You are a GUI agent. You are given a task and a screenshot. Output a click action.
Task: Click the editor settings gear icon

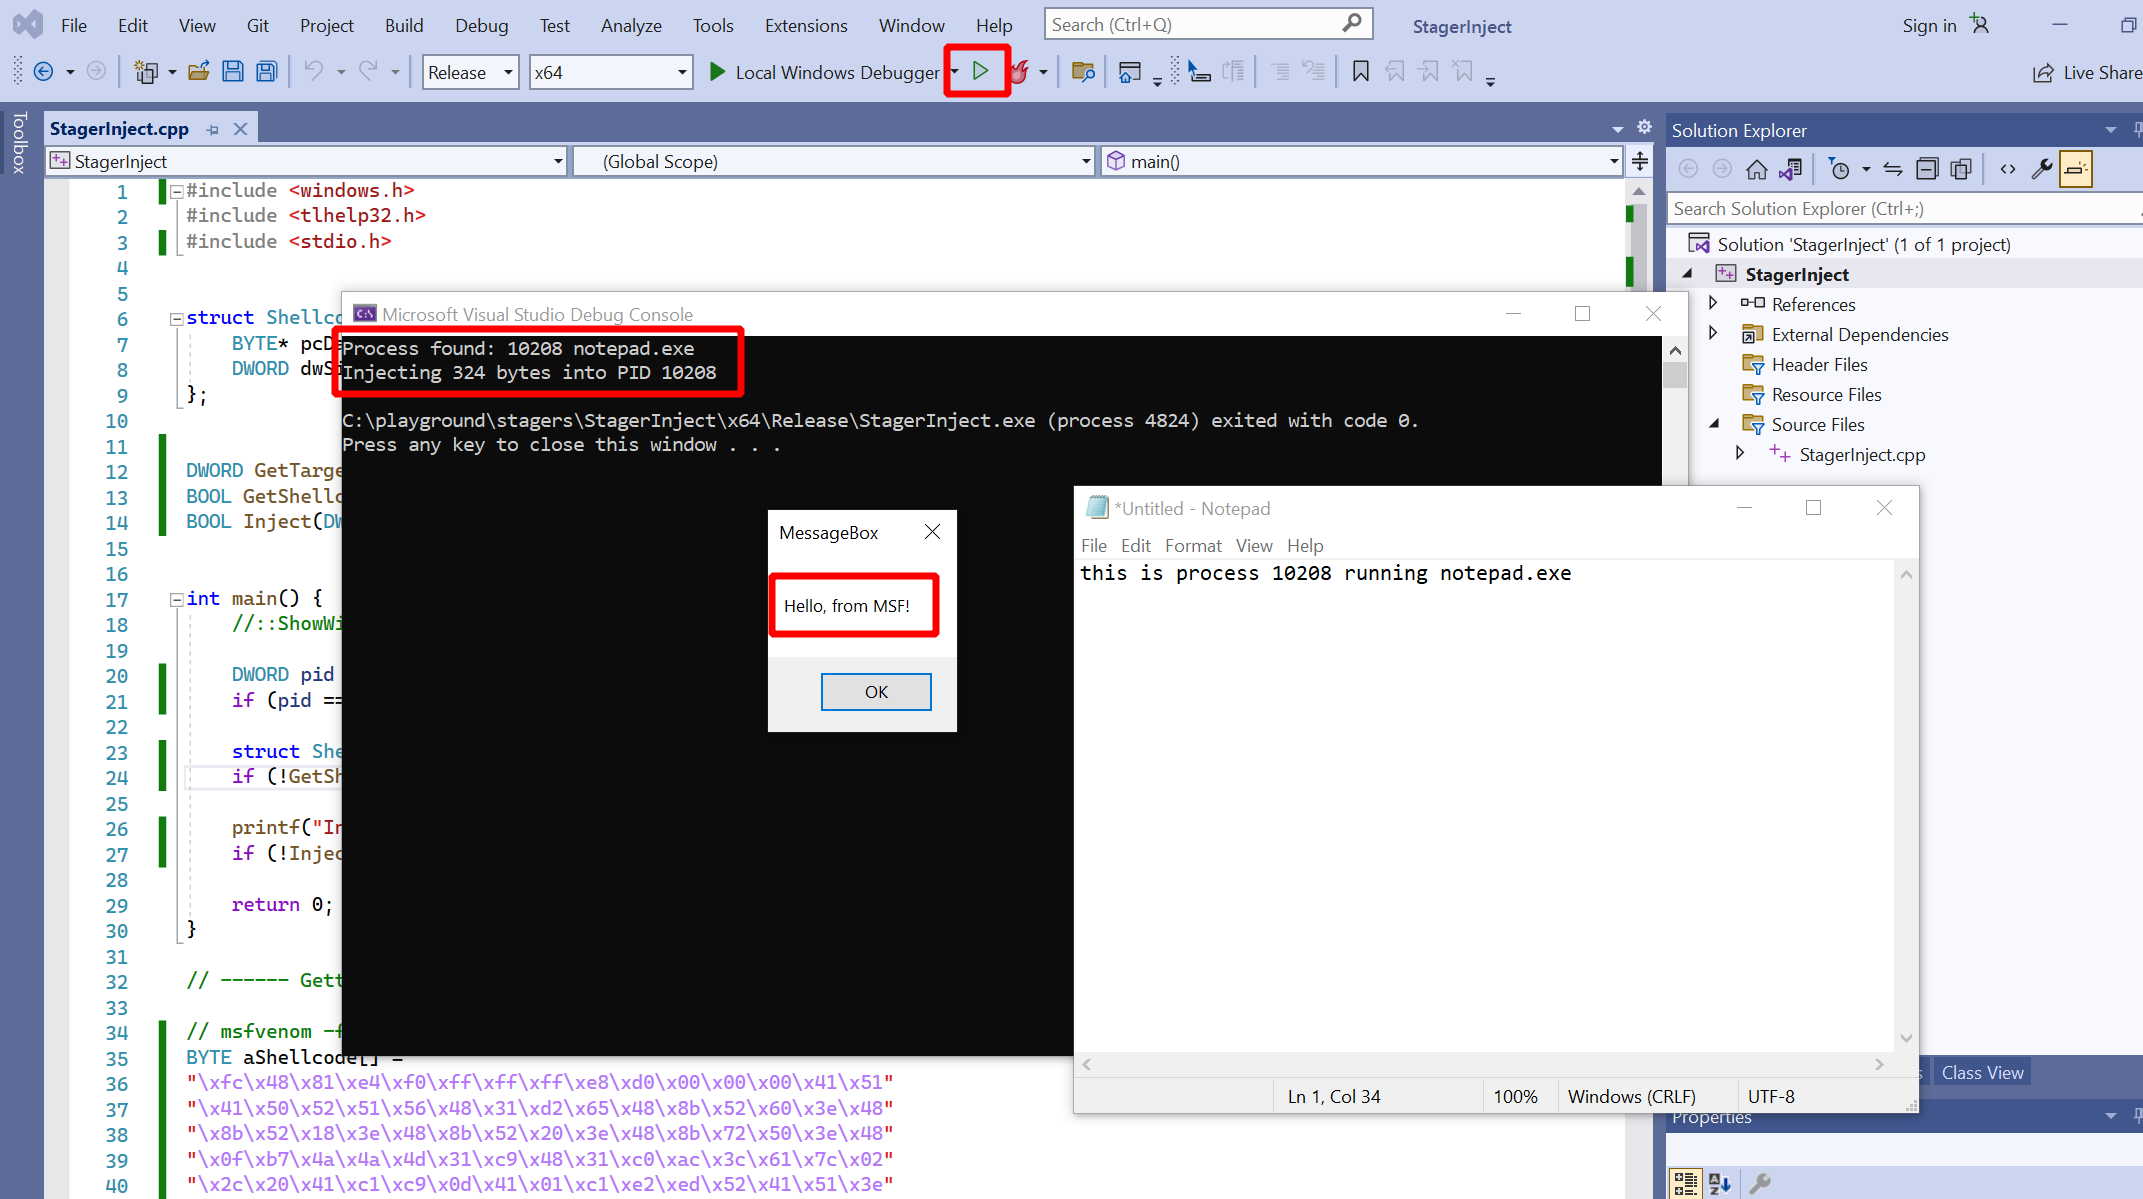click(1644, 127)
